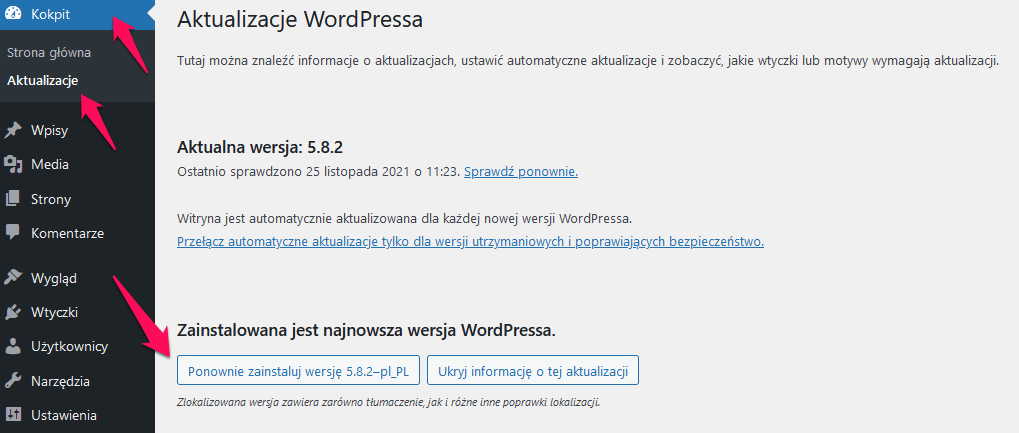Click Zainstalowana jest najnowsza wersja WordPressa heading
Image resolution: width=1019 pixels, height=433 pixels.
coord(367,330)
